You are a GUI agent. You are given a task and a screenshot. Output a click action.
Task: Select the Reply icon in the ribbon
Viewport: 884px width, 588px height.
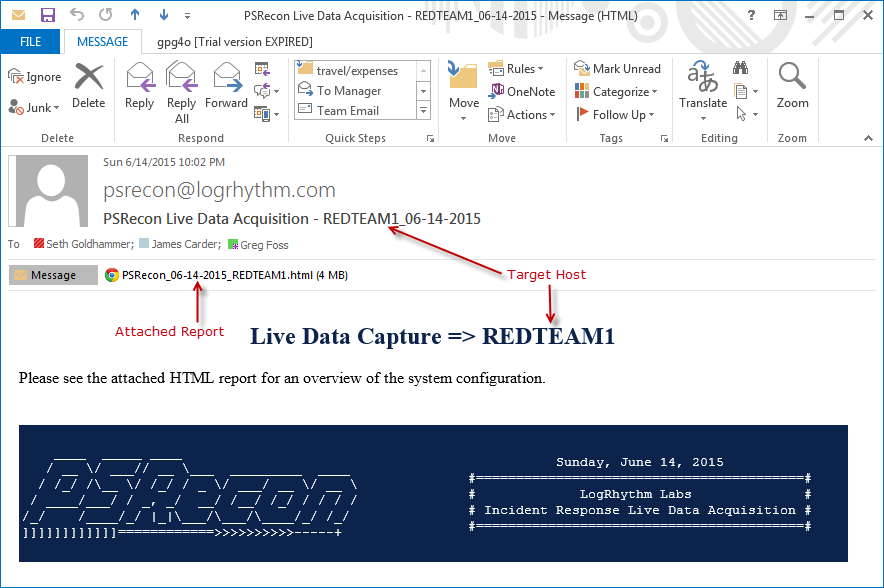[139, 90]
